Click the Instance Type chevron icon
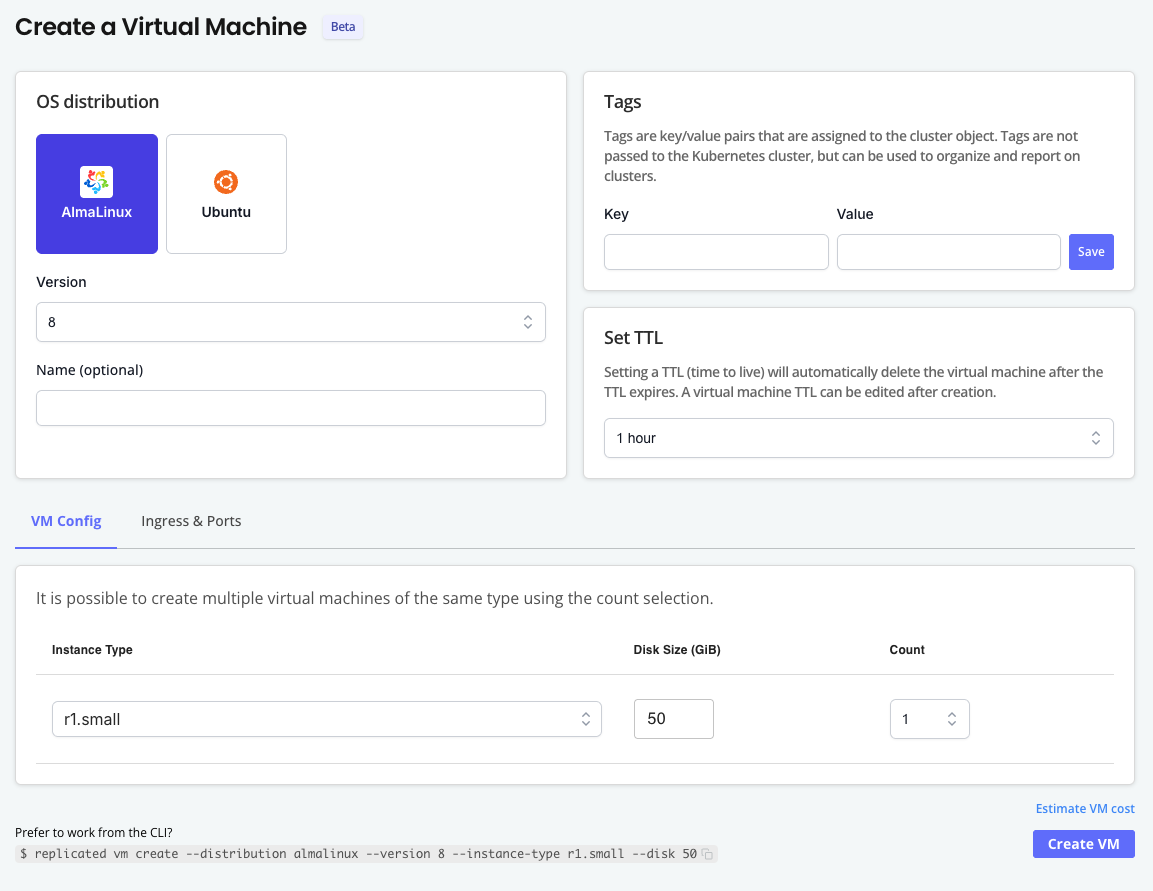 (x=585, y=718)
